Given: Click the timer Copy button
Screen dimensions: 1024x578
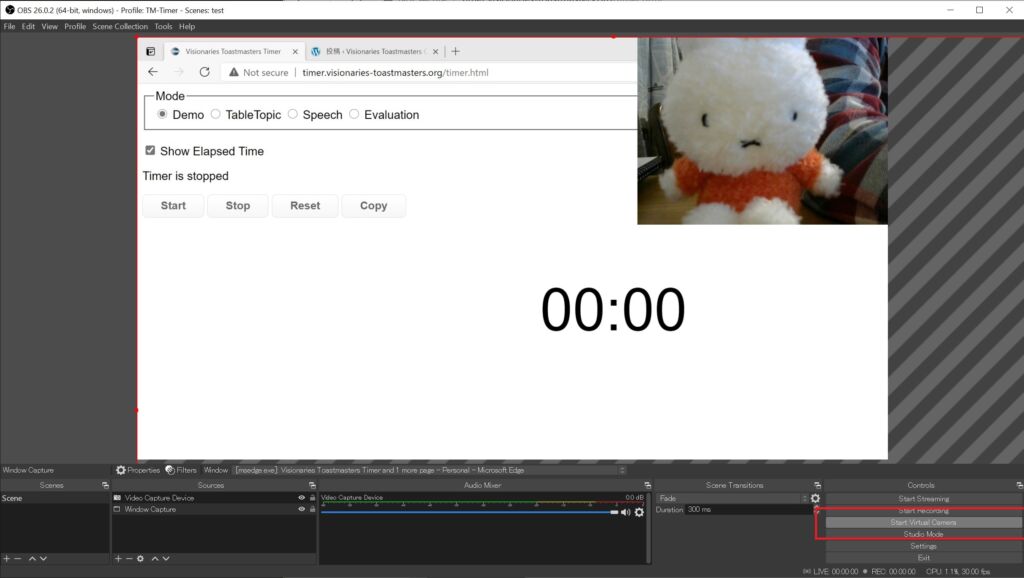Looking at the screenshot, I should pyautogui.click(x=374, y=206).
